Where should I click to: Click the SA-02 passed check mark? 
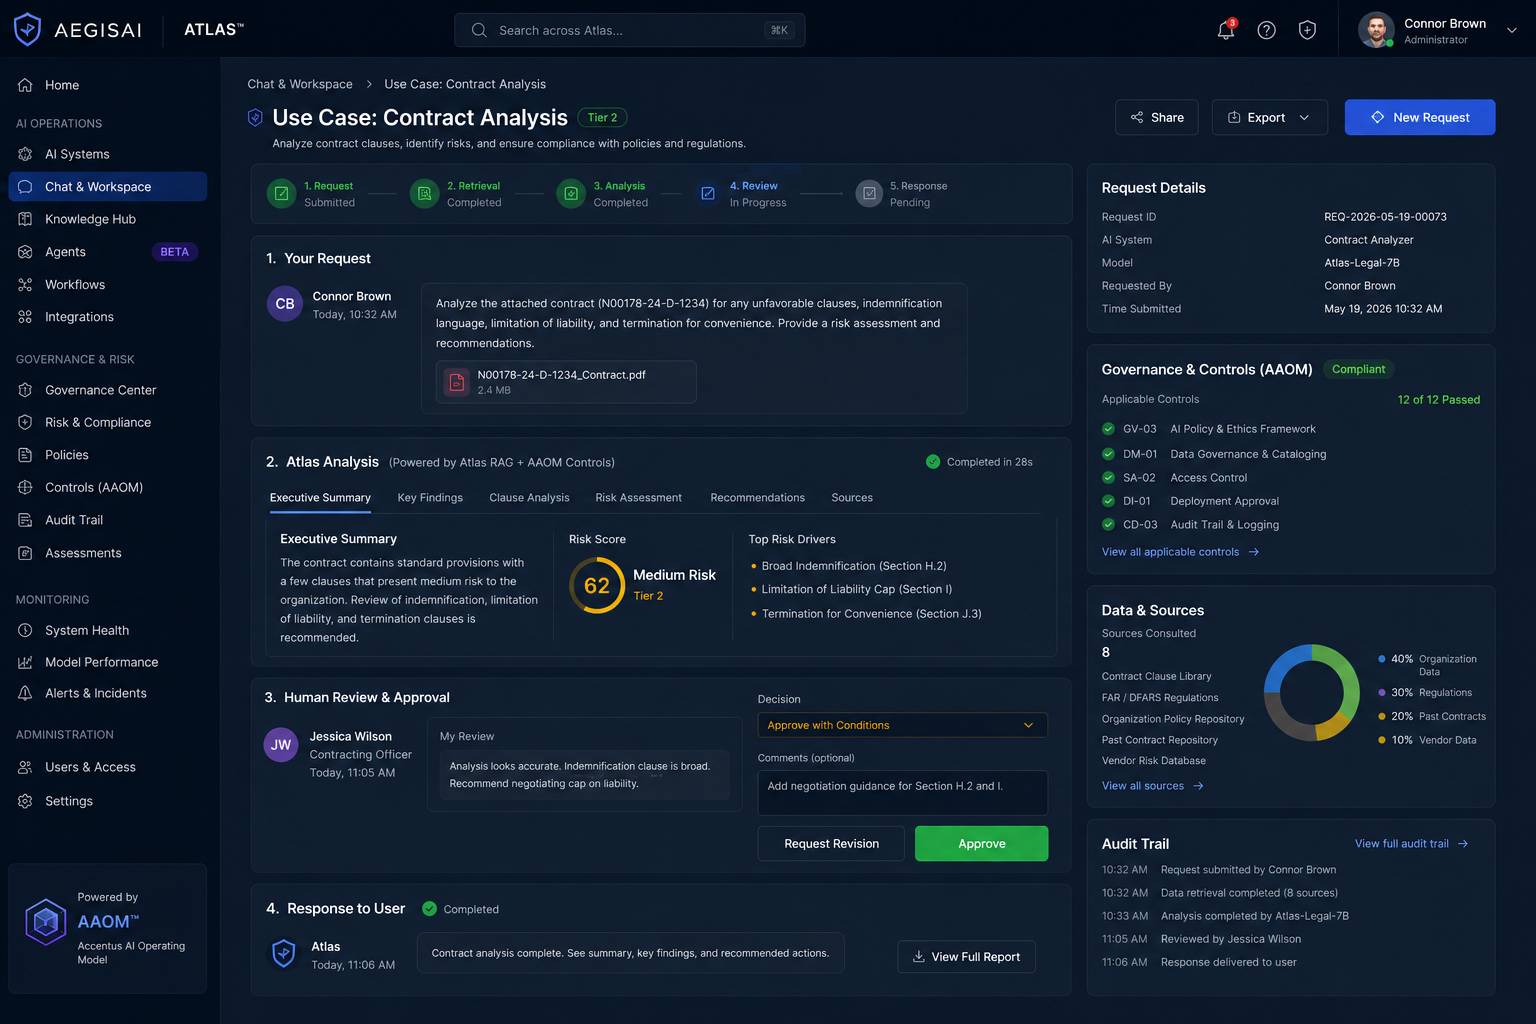[1108, 478]
